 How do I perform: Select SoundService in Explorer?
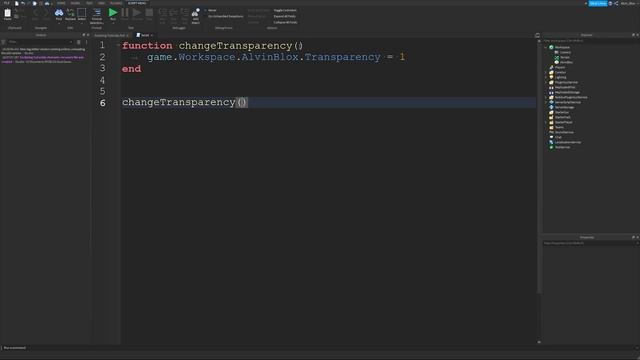coord(564,132)
